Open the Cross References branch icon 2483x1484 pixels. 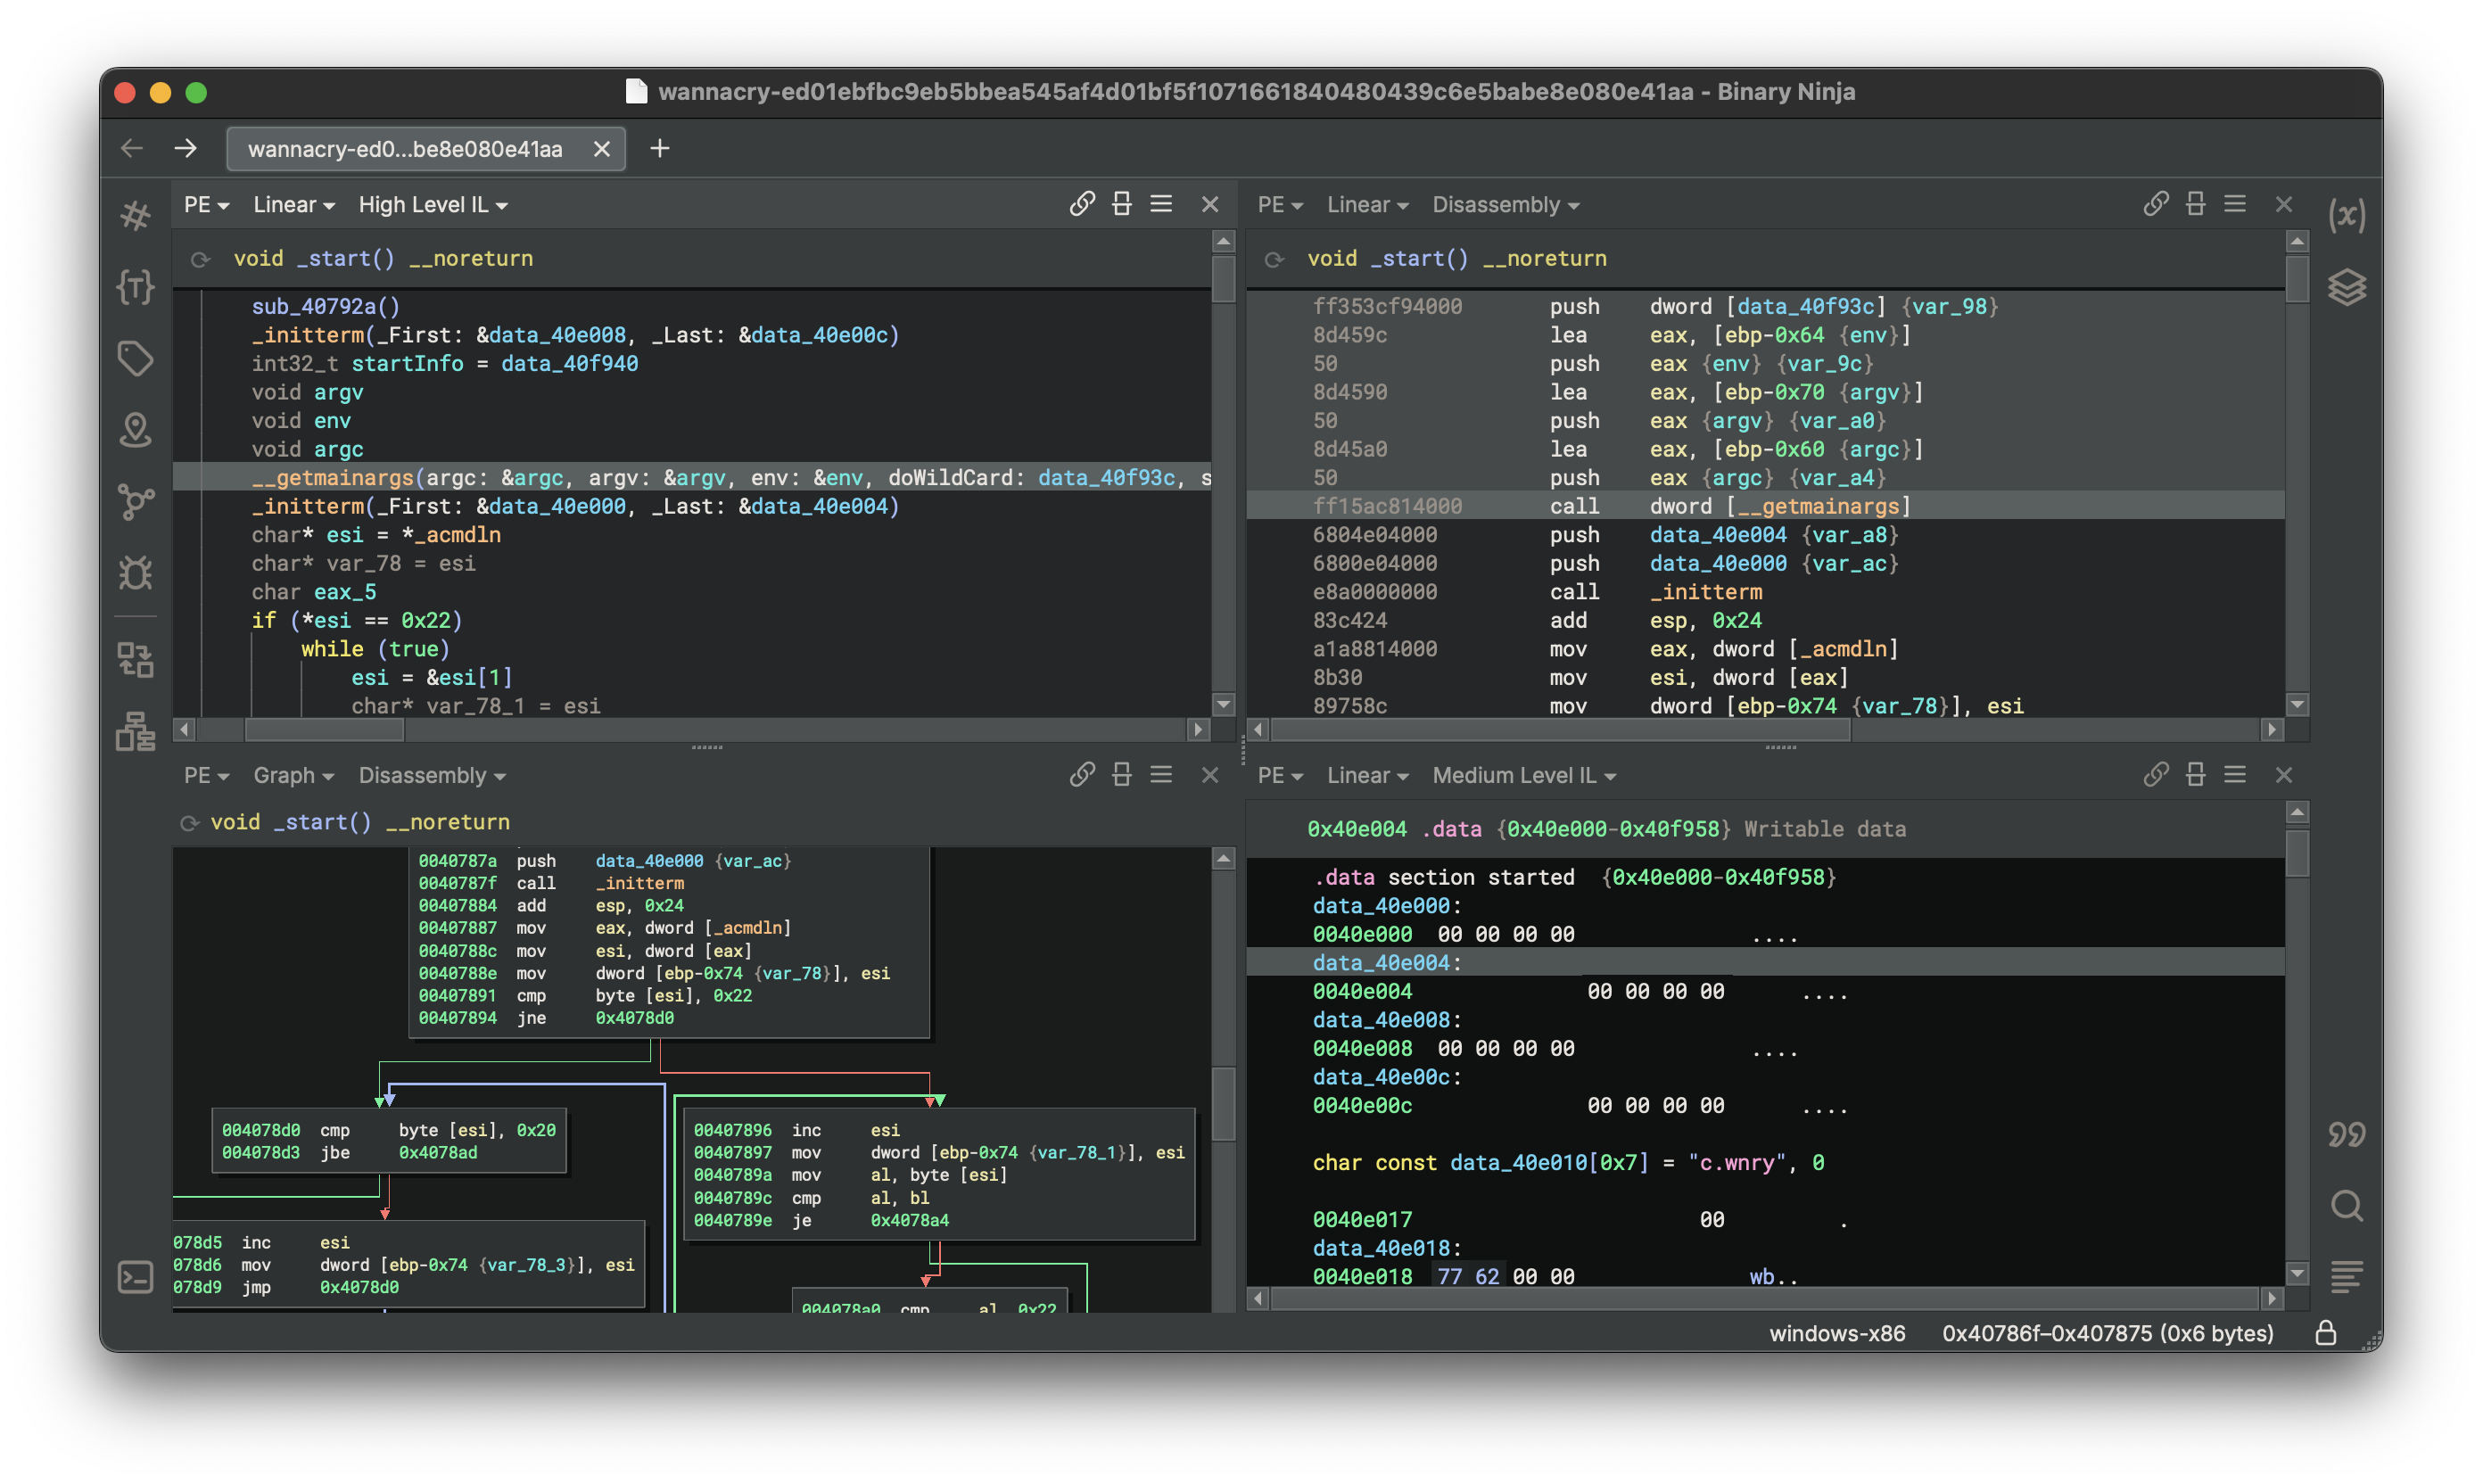point(135,502)
